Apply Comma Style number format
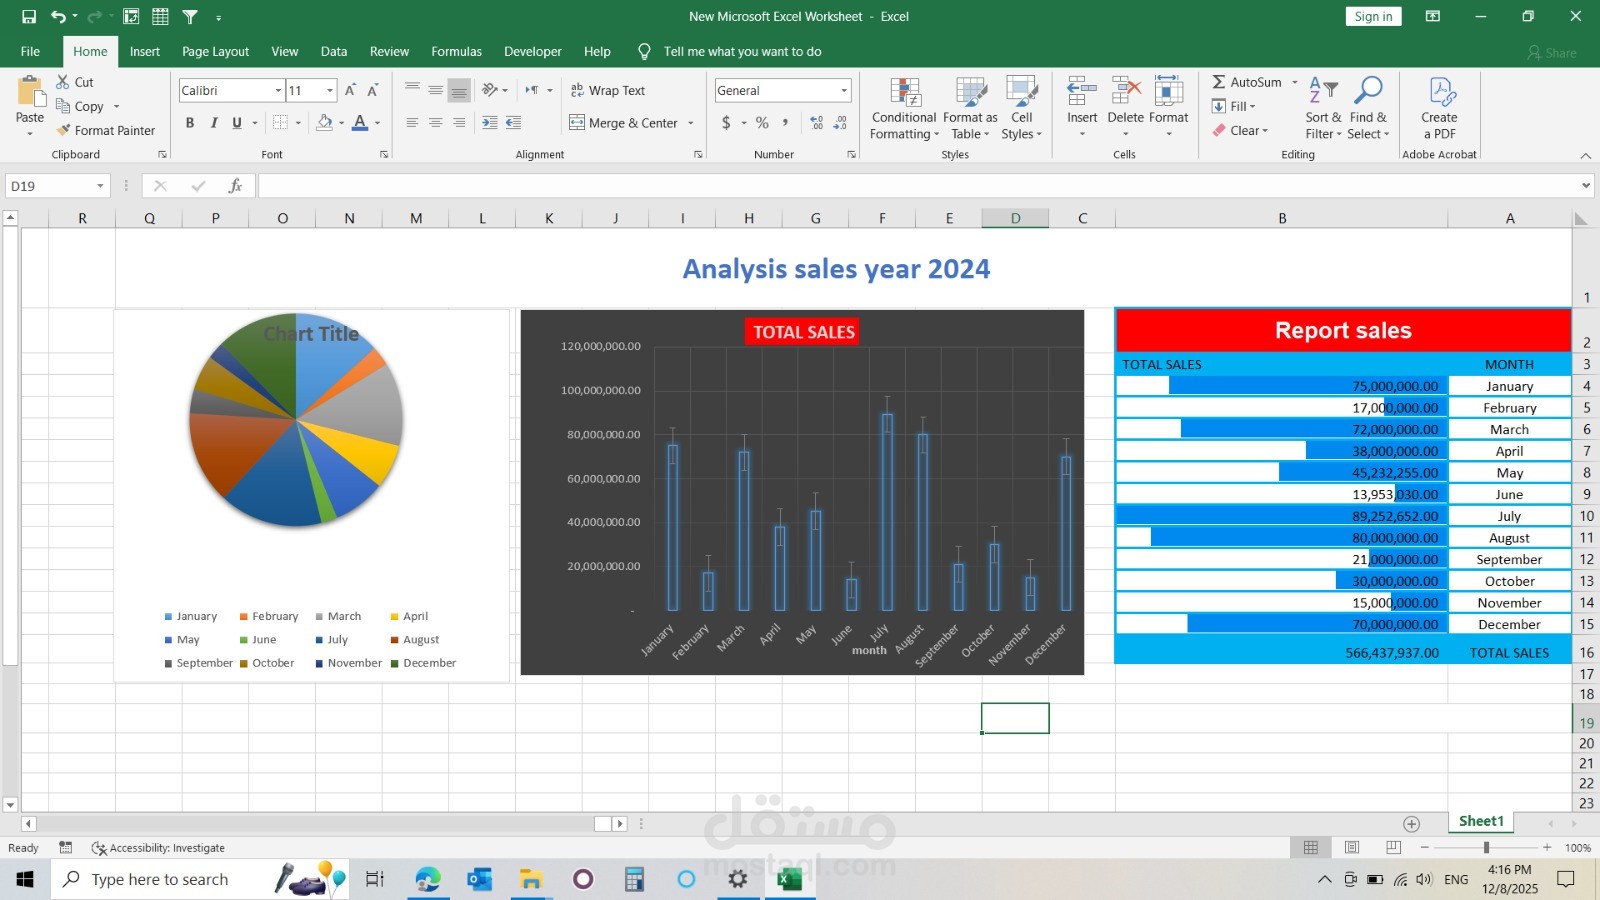 pos(786,123)
